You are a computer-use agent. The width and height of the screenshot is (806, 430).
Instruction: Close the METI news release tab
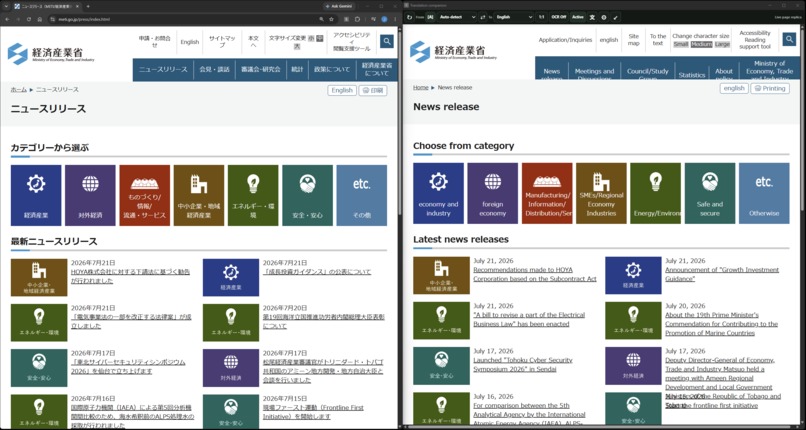point(77,6)
